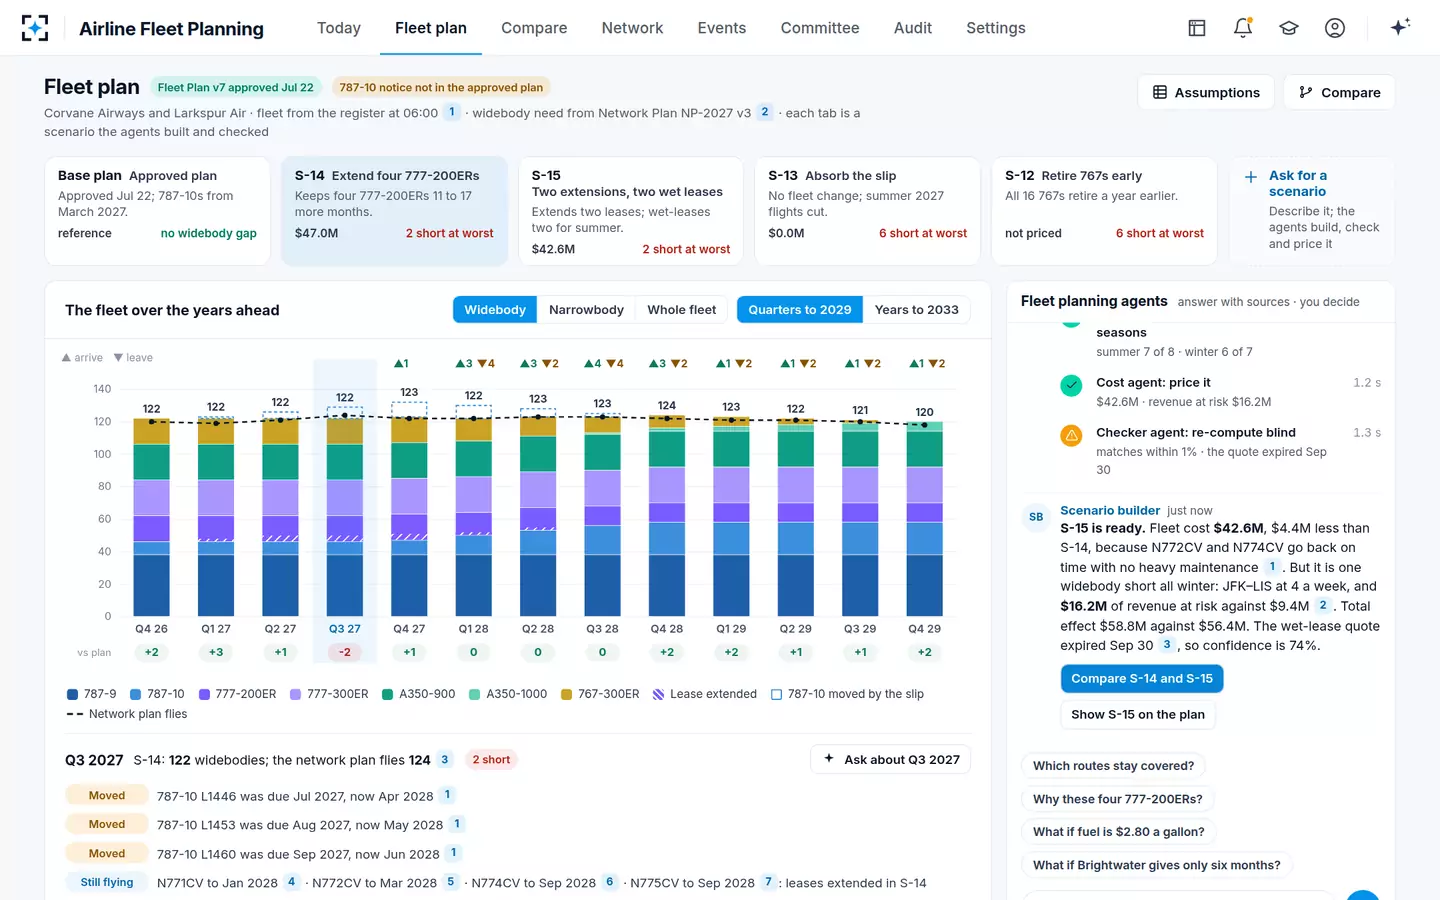Click the A350-900 legend color swatch
The height and width of the screenshot is (900, 1440).
coord(387,694)
